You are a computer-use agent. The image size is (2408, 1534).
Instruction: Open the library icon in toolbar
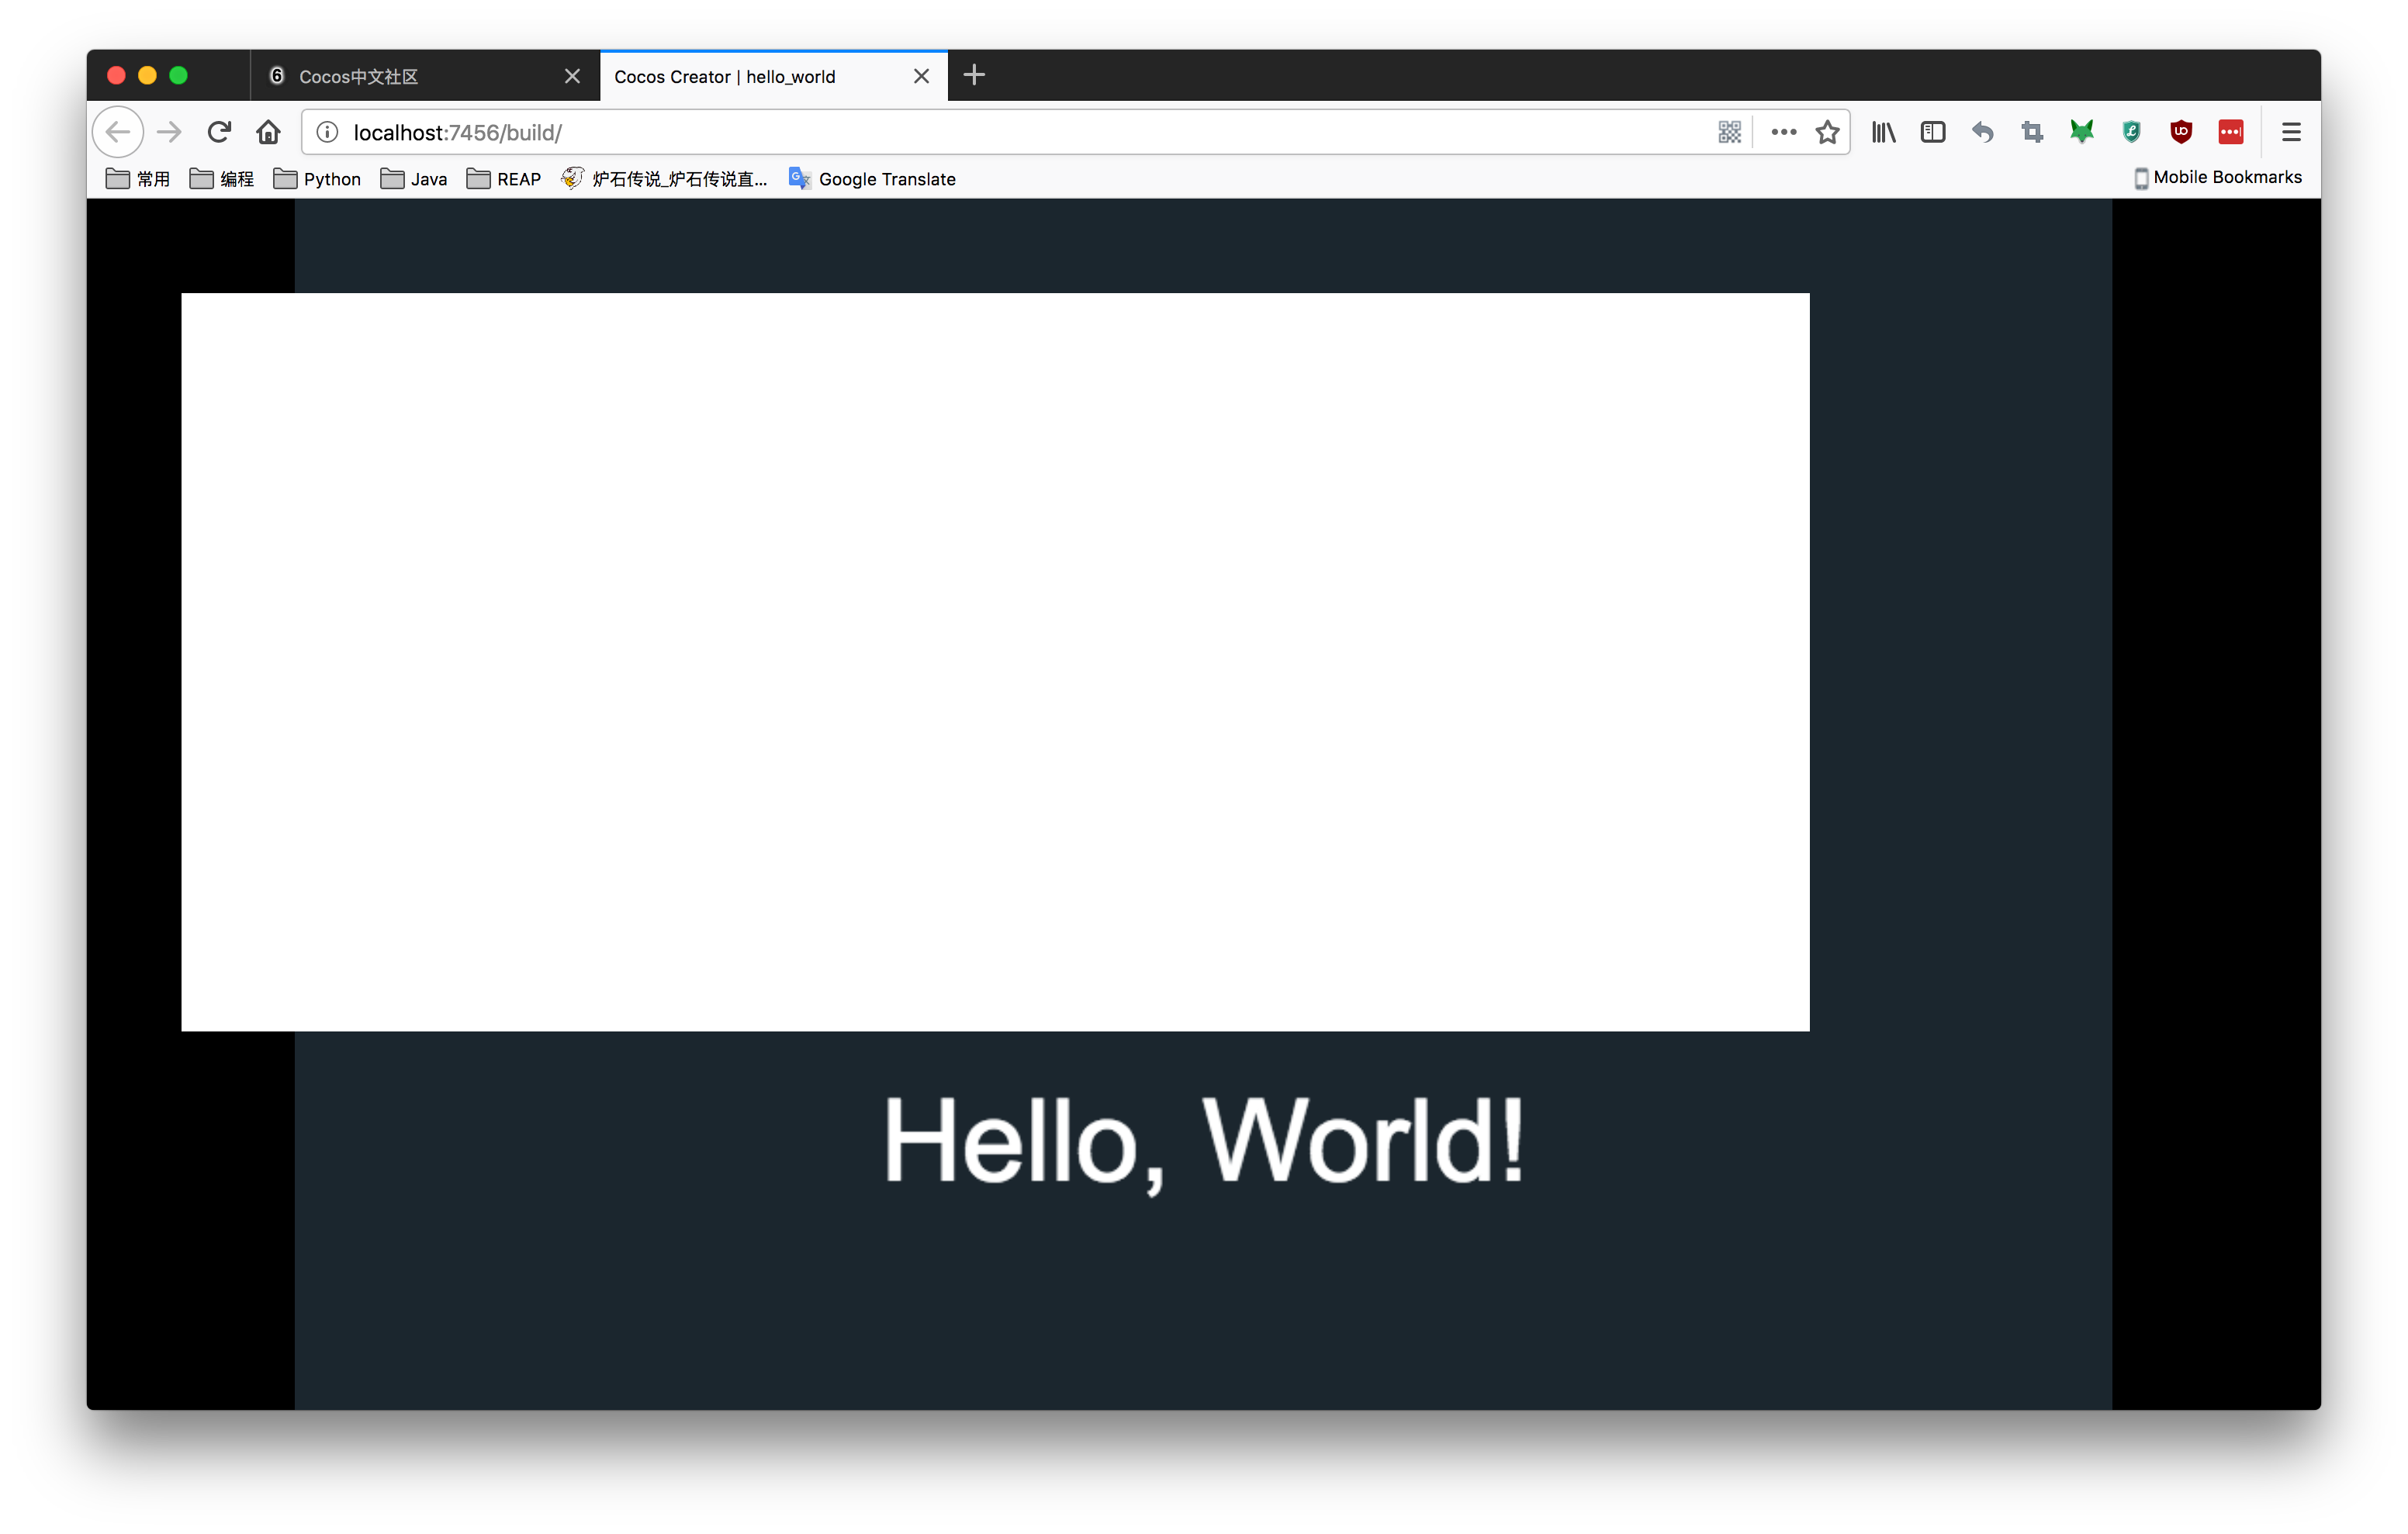[1883, 132]
